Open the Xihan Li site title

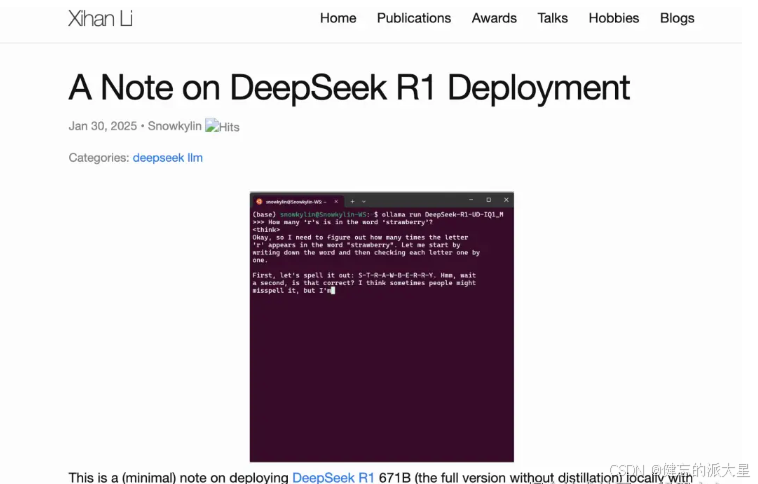click(100, 19)
